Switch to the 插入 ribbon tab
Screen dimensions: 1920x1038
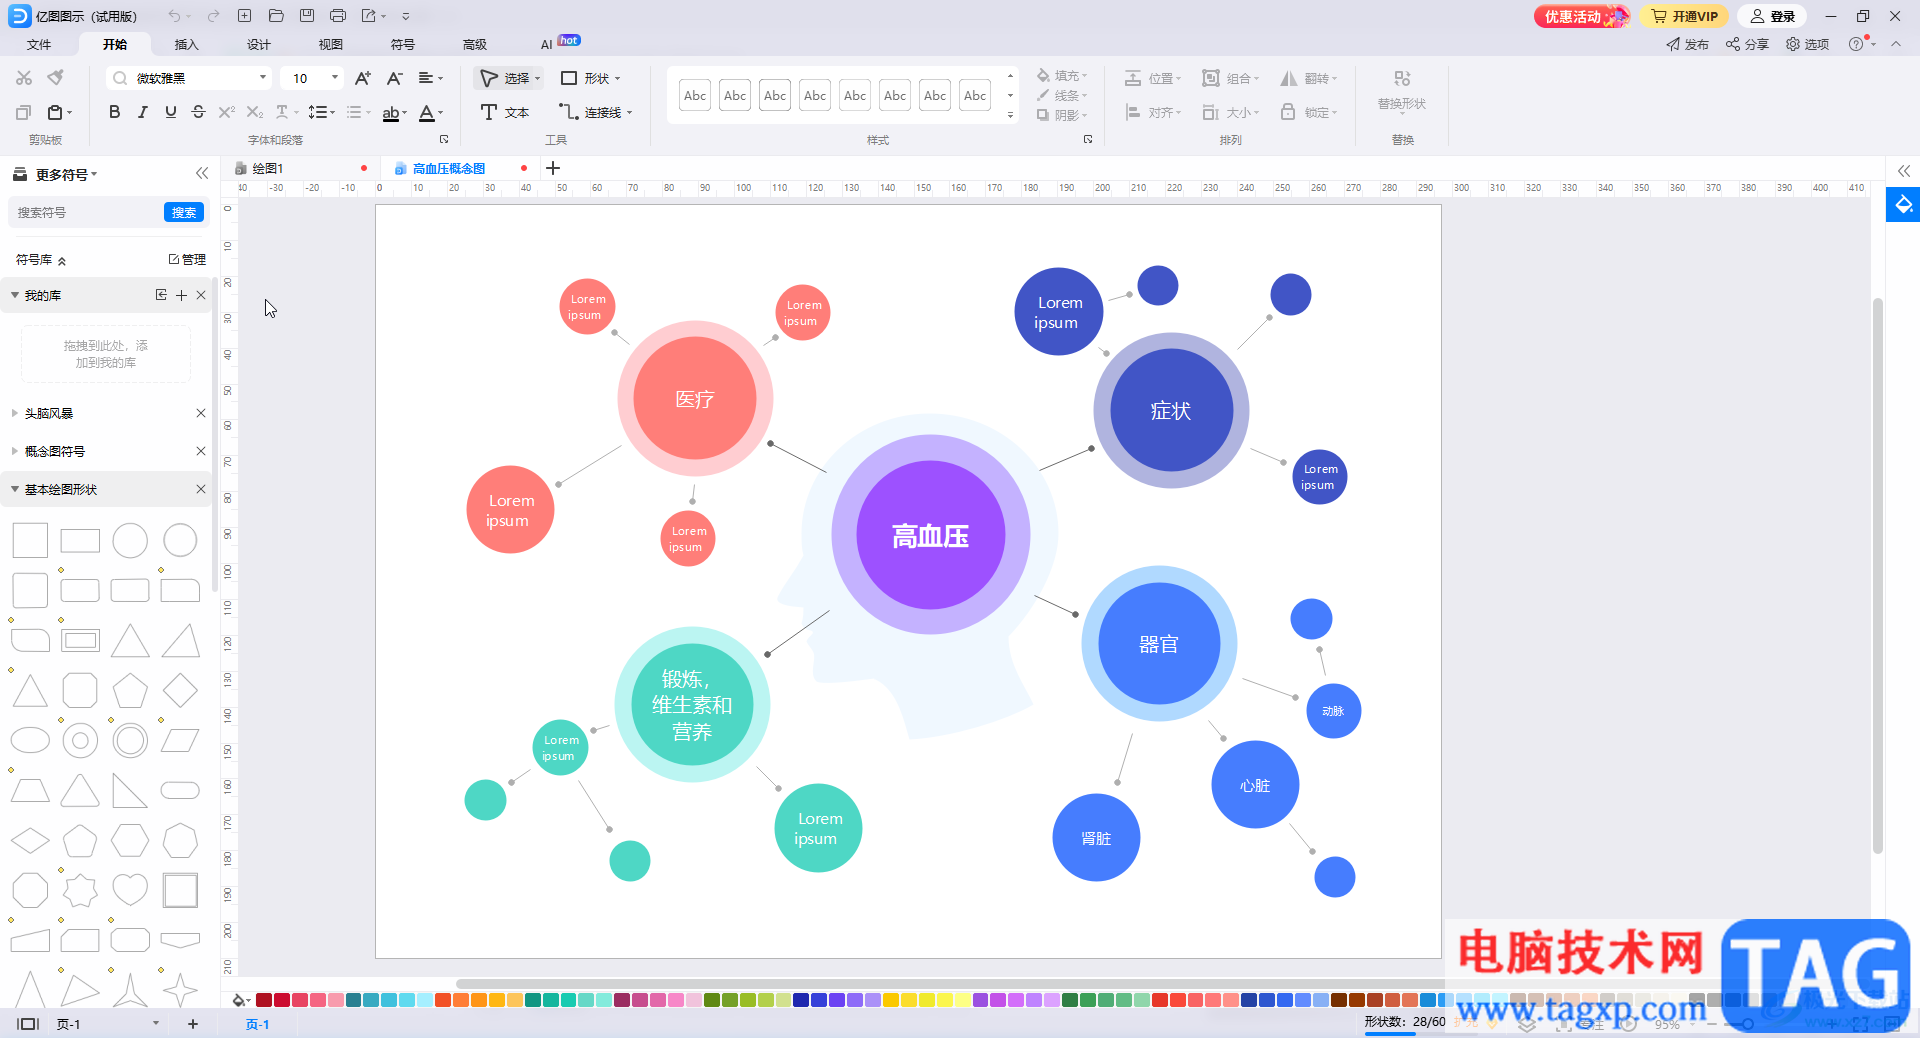click(x=187, y=44)
